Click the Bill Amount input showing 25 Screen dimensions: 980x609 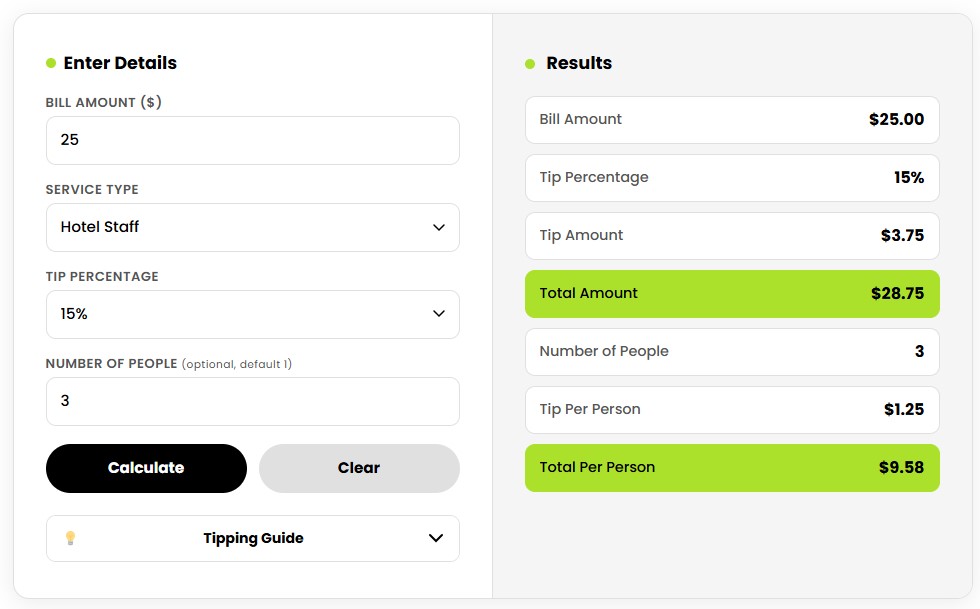tap(252, 140)
